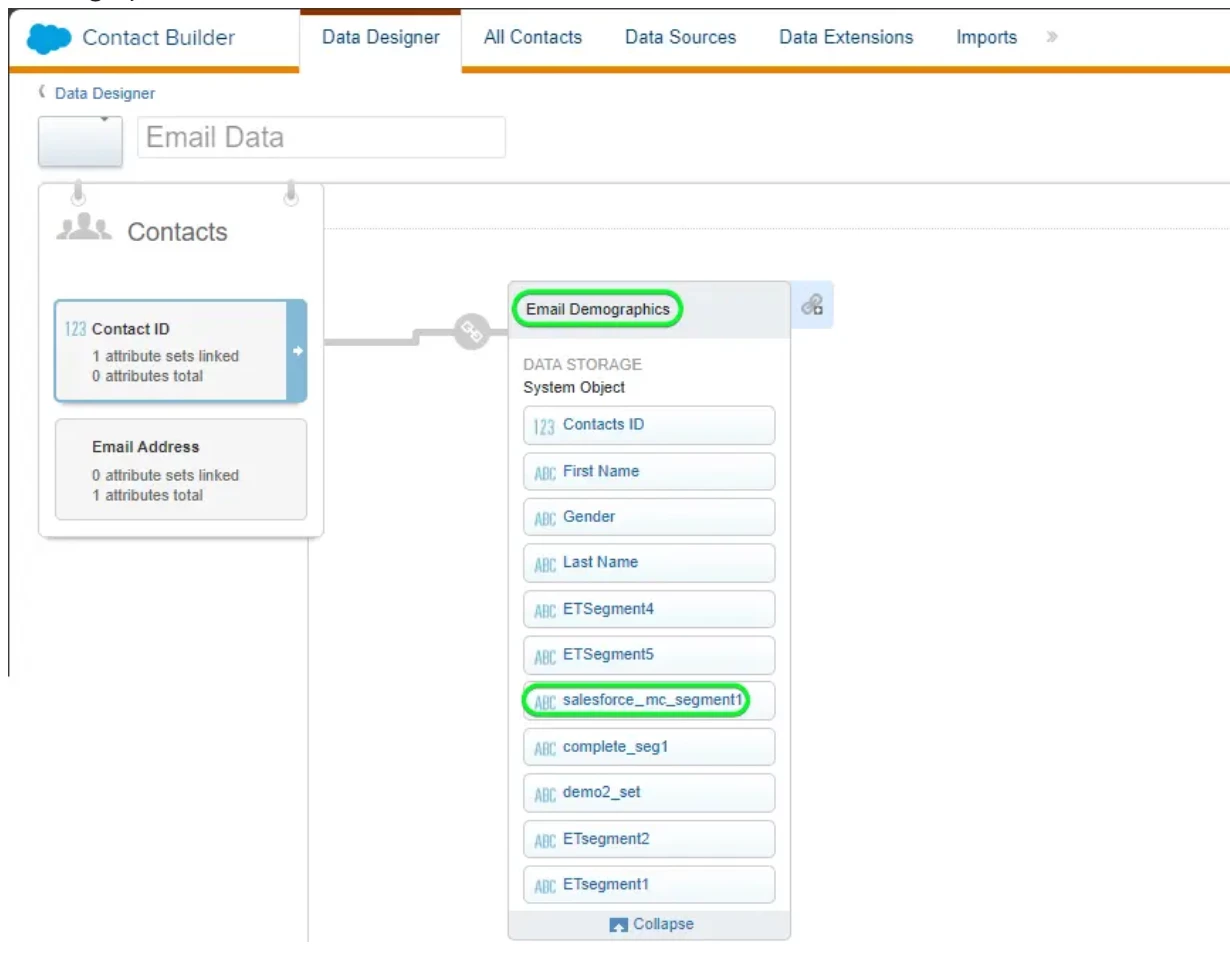Click the Salesforce cloud logo

(x=49, y=38)
